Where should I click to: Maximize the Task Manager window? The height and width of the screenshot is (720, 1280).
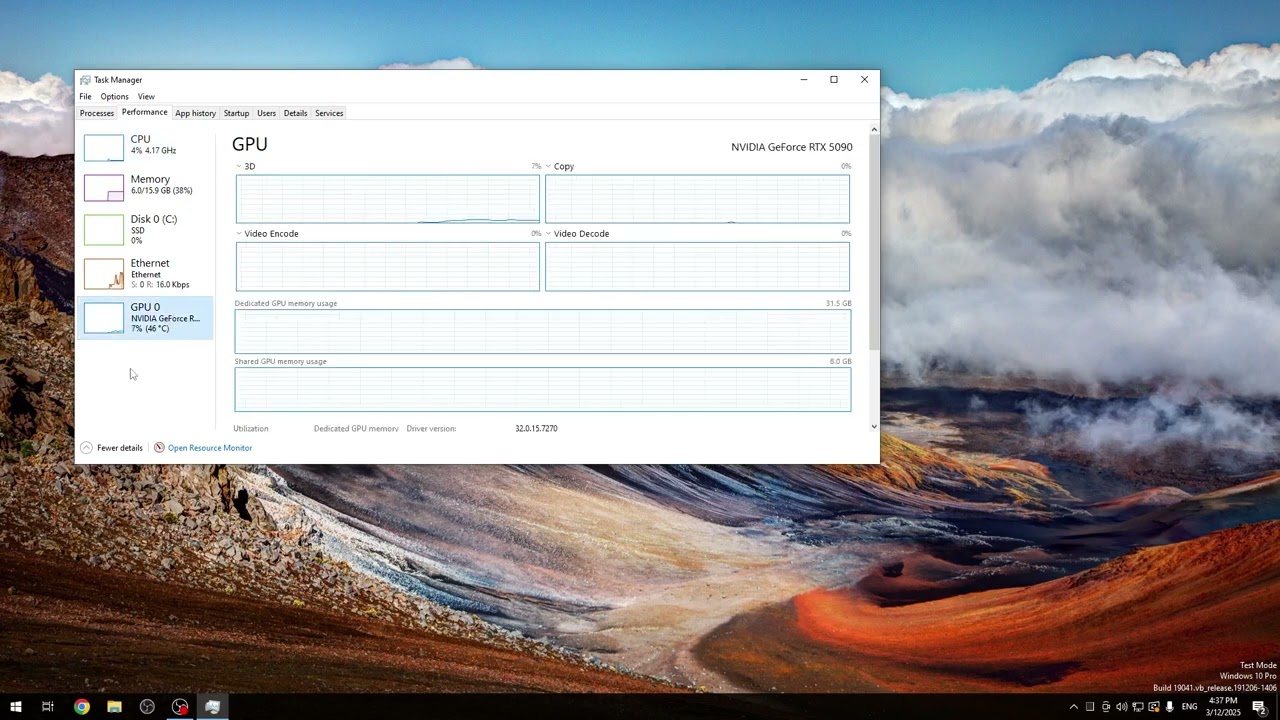(x=834, y=80)
